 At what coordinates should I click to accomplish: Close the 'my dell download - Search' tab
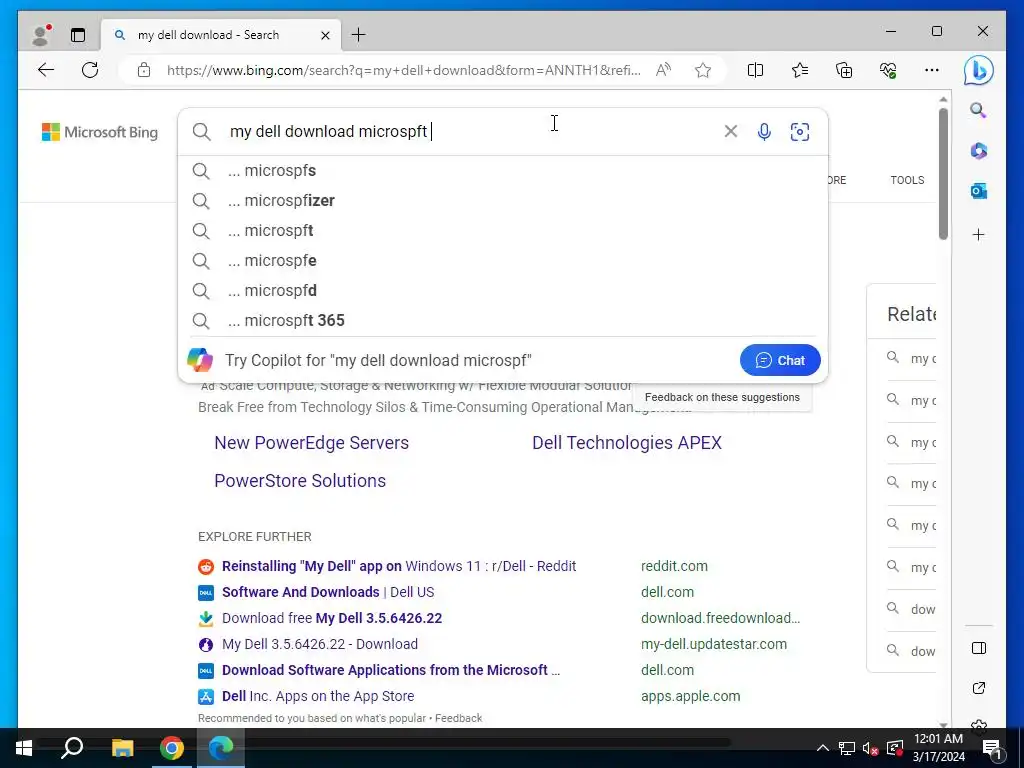pos(325,35)
